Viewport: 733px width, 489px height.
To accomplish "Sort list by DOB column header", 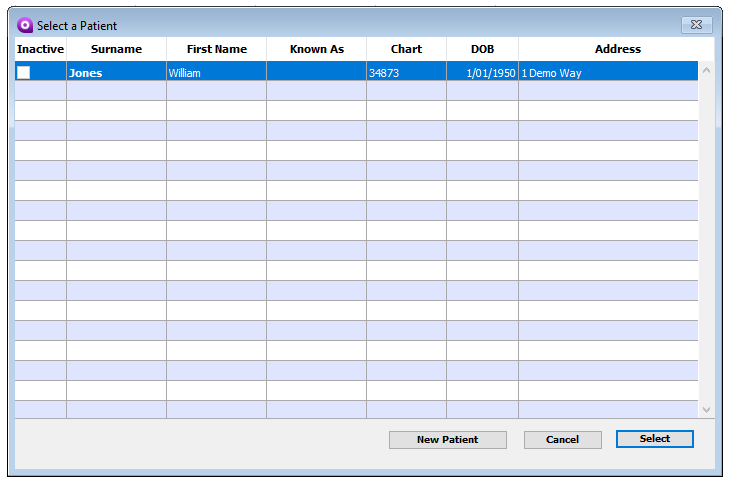I will click(x=482, y=49).
